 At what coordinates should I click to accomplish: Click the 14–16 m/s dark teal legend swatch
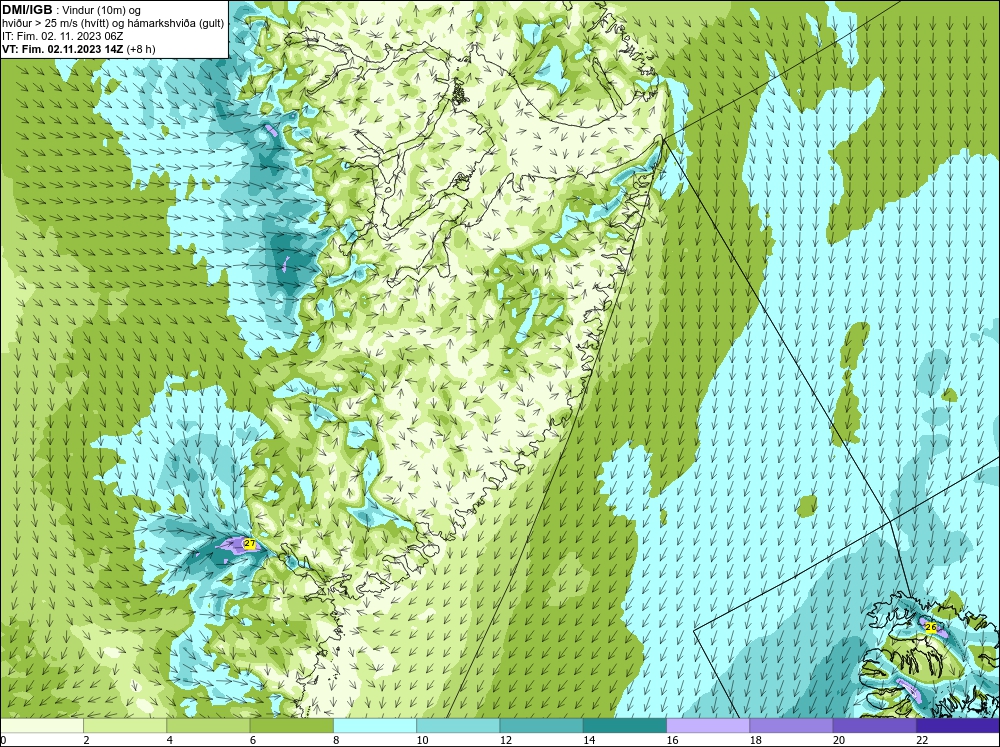pyautogui.click(x=624, y=726)
